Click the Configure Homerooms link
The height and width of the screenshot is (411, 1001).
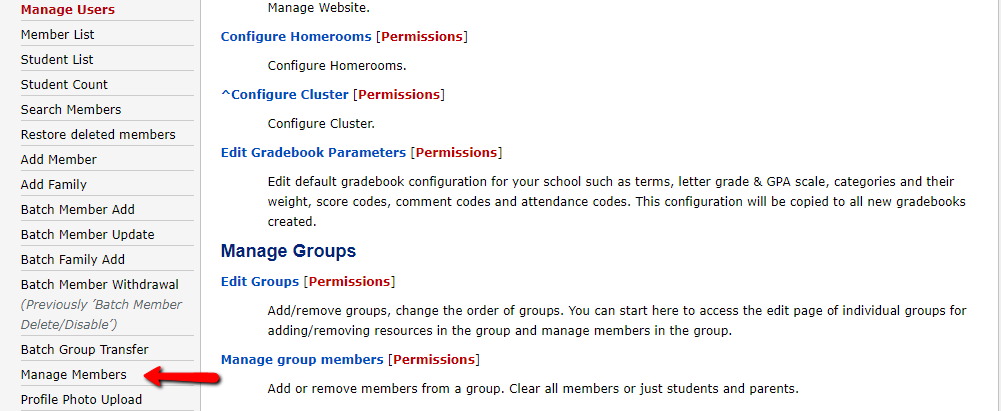(x=296, y=36)
